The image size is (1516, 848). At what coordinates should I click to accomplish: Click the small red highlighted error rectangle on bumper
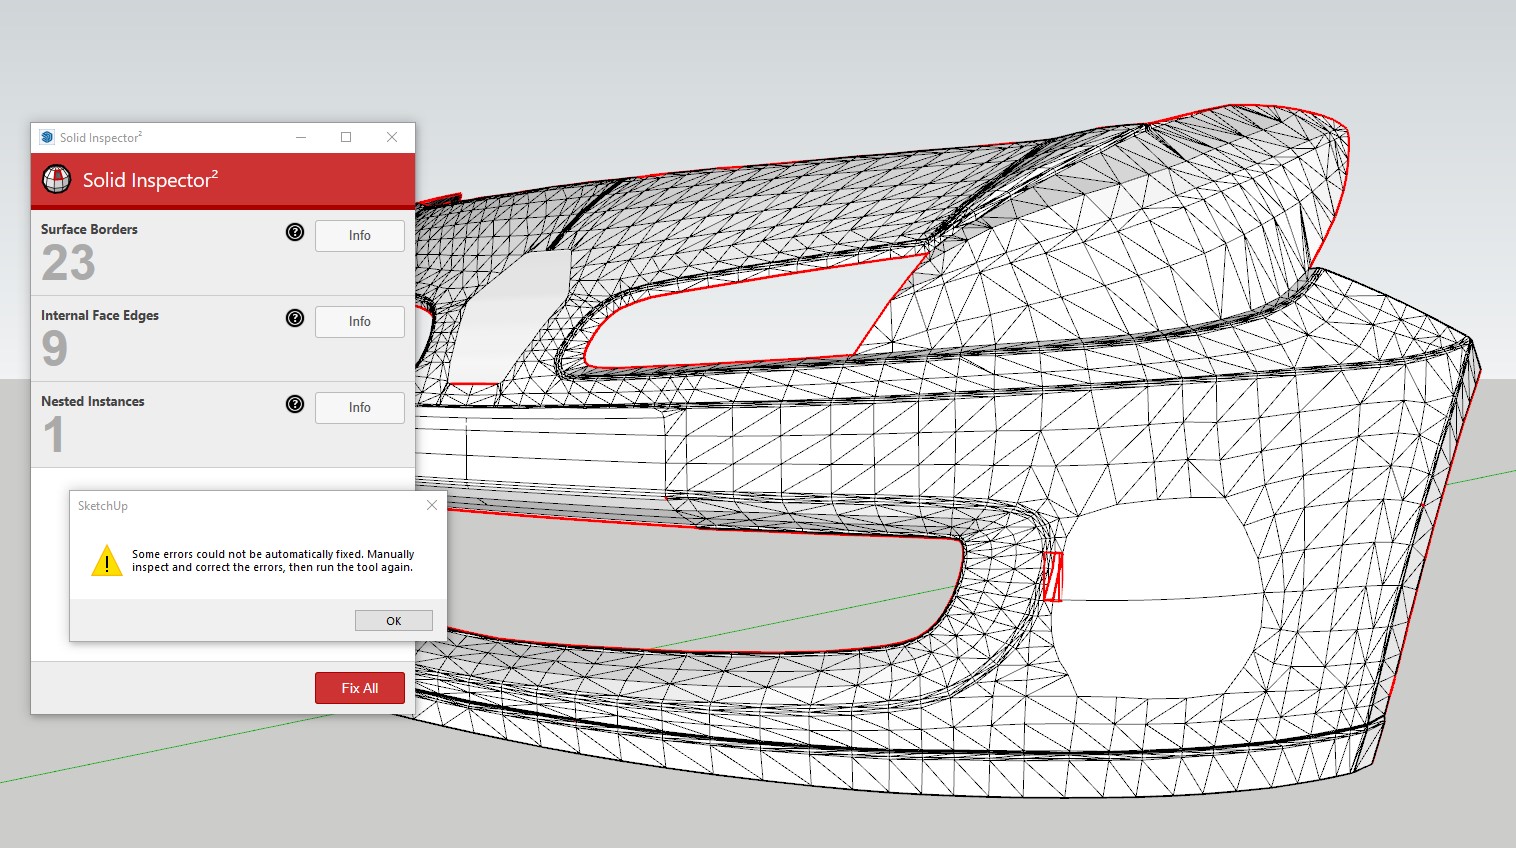click(x=1052, y=576)
